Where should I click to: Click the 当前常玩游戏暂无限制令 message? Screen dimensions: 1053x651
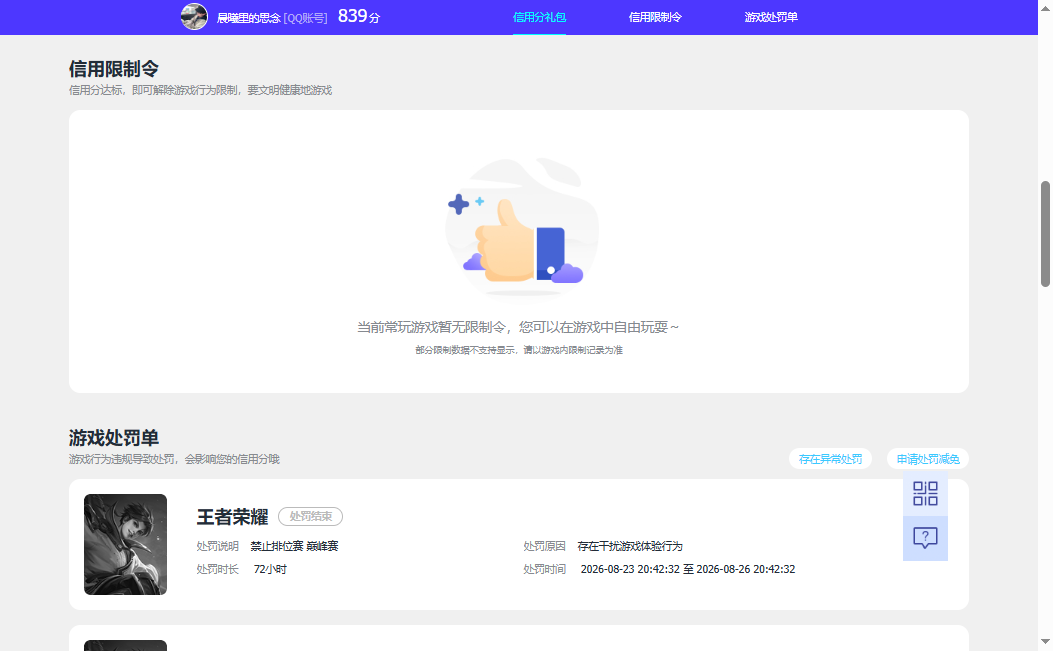click(518, 327)
